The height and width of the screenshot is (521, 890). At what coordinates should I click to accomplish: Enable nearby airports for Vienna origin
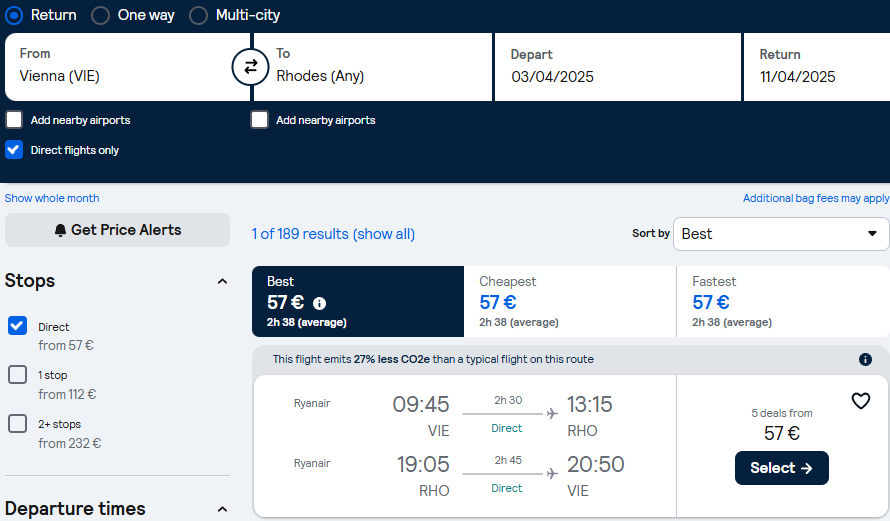pyautogui.click(x=14, y=120)
